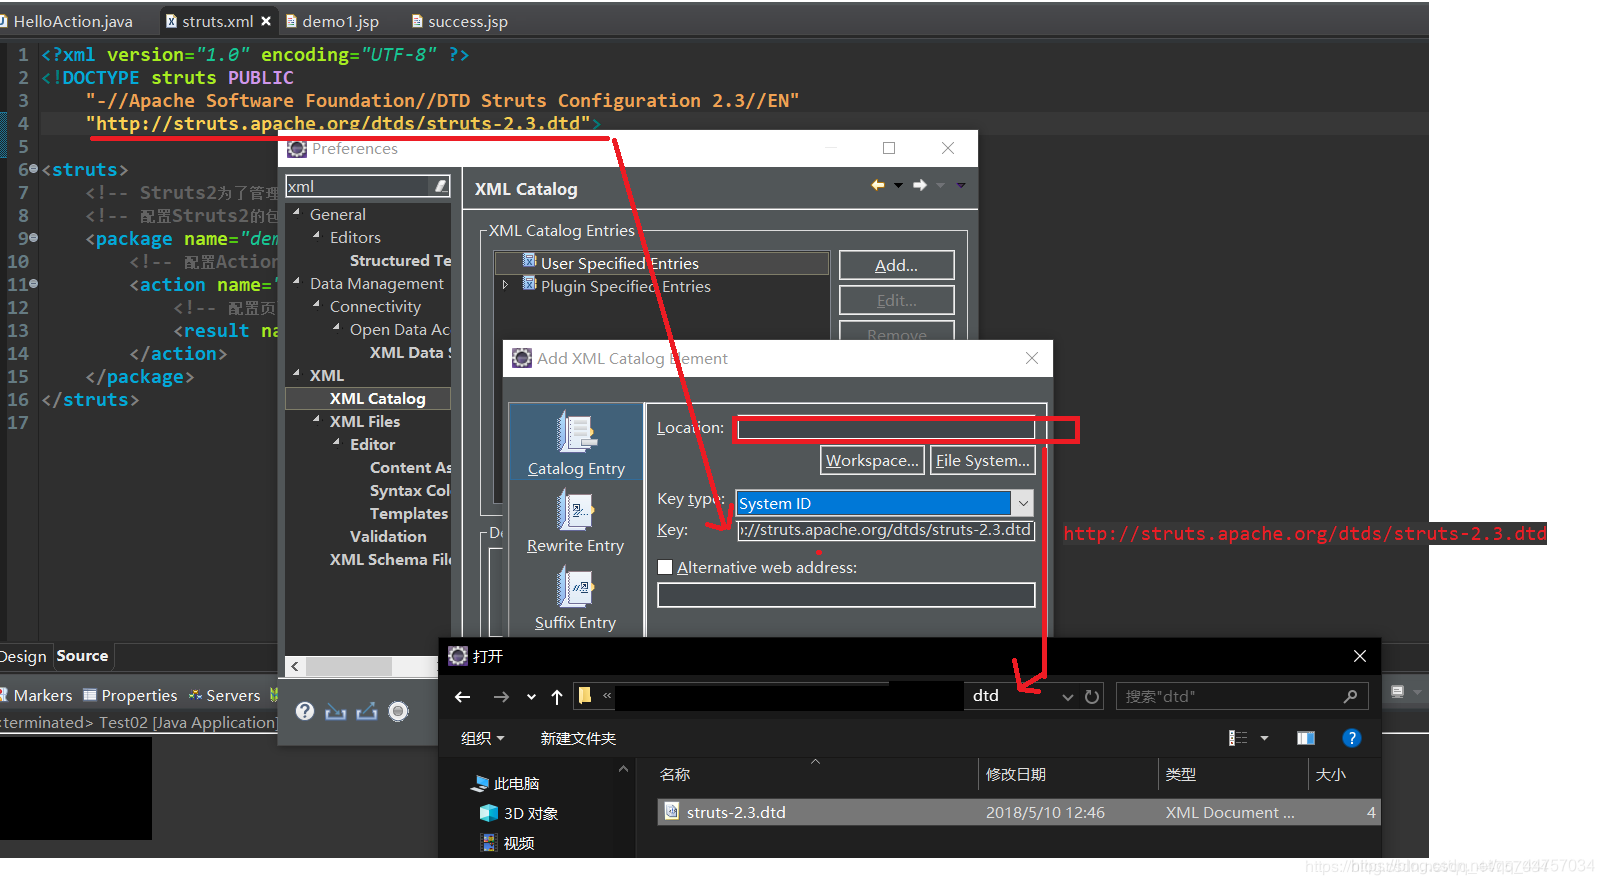
Task: Open the recent locations dropdown in file dialog
Action: tap(531, 697)
